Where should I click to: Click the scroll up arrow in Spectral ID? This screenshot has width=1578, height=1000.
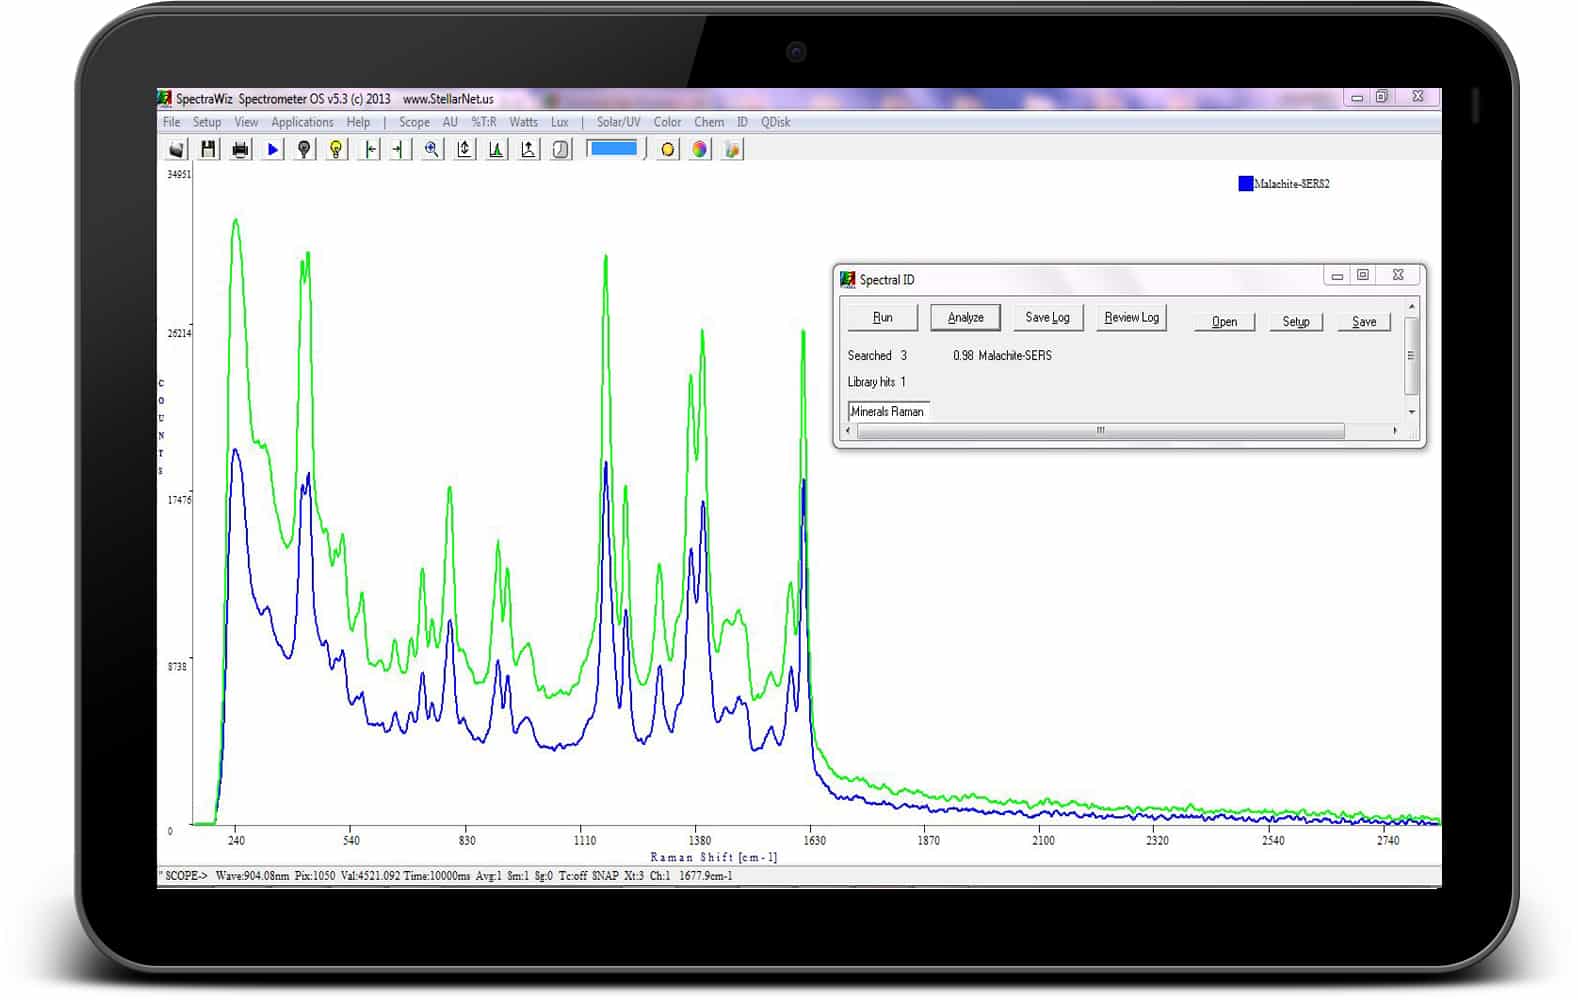[x=1412, y=306]
